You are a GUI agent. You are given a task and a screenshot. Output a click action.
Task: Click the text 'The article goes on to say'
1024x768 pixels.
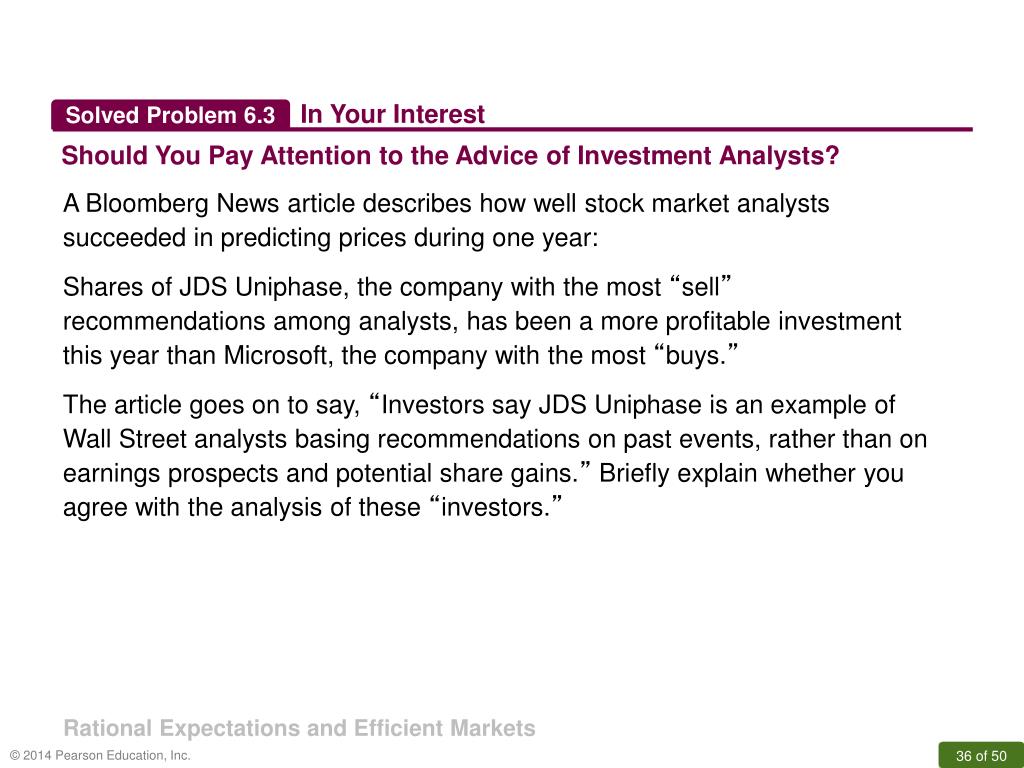pos(212,406)
